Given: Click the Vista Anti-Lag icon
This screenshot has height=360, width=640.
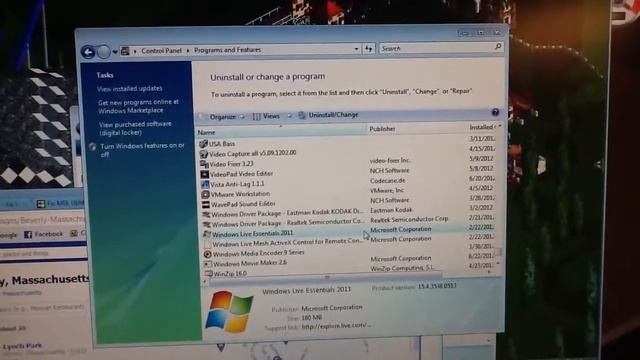Looking at the screenshot, I should pos(205,184).
